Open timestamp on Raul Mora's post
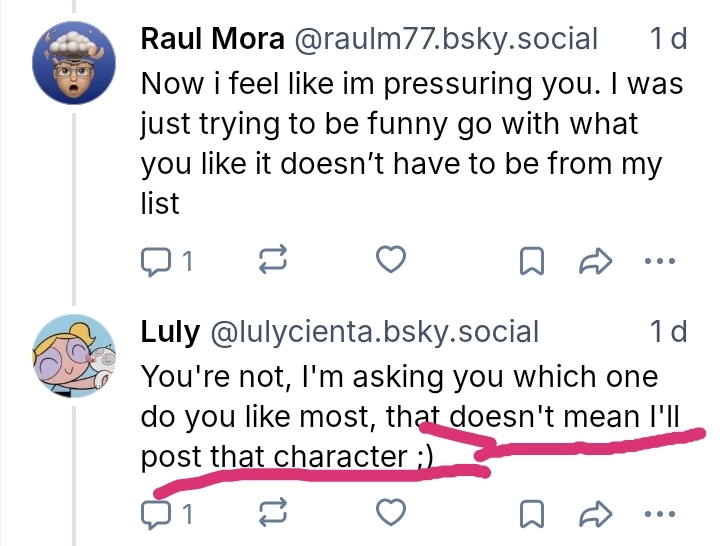The image size is (720, 546). tap(667, 39)
